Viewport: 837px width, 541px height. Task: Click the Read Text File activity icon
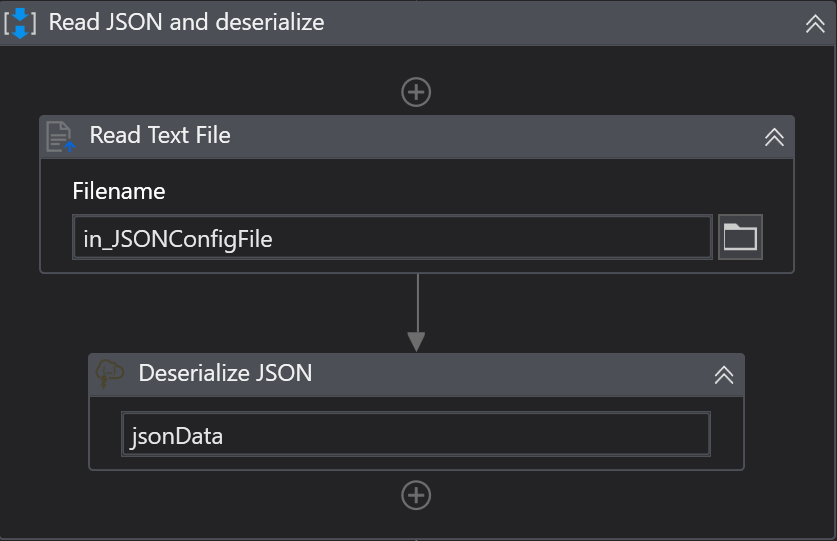coord(62,136)
